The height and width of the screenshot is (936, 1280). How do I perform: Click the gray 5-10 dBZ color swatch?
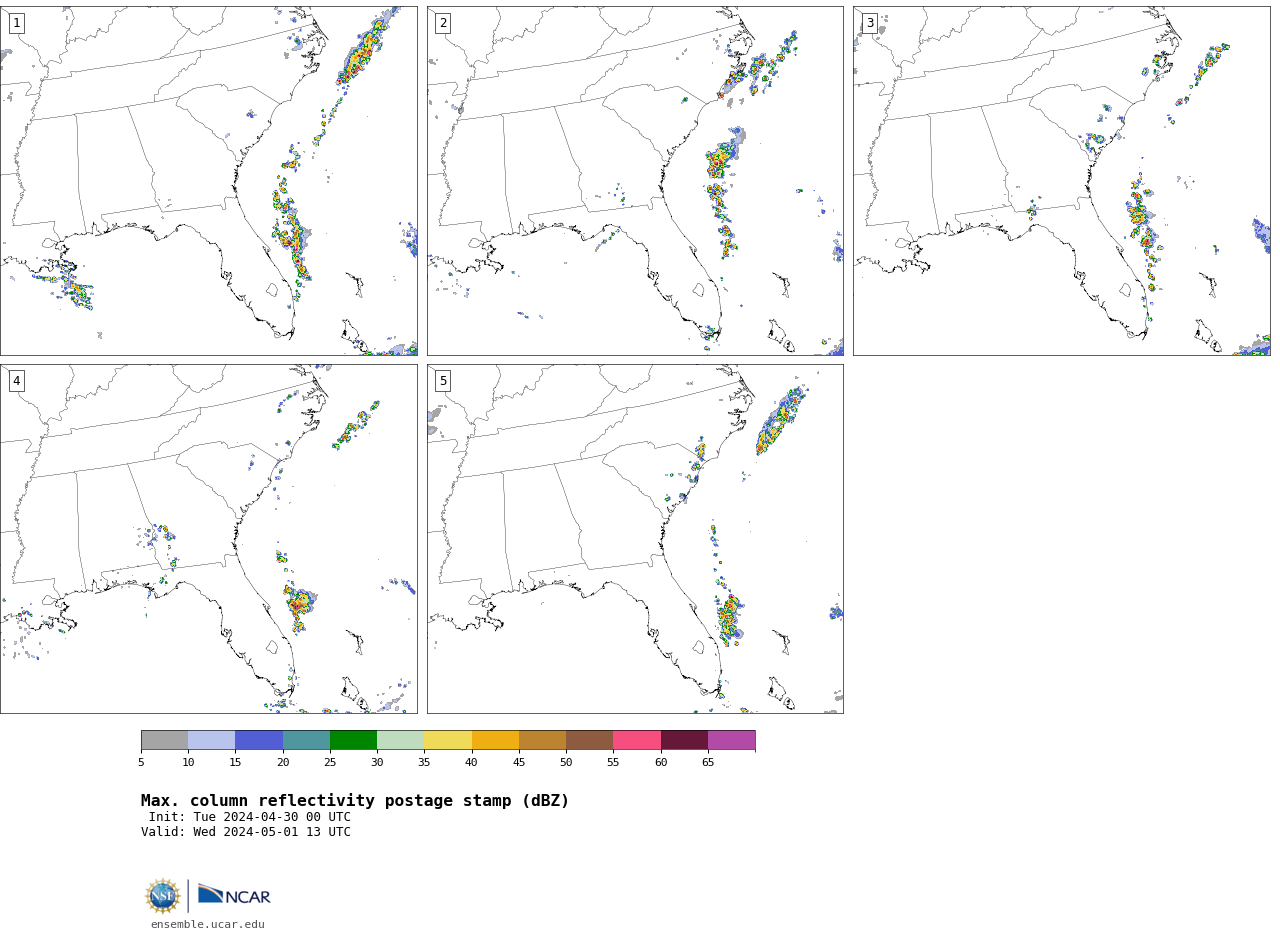[164, 740]
